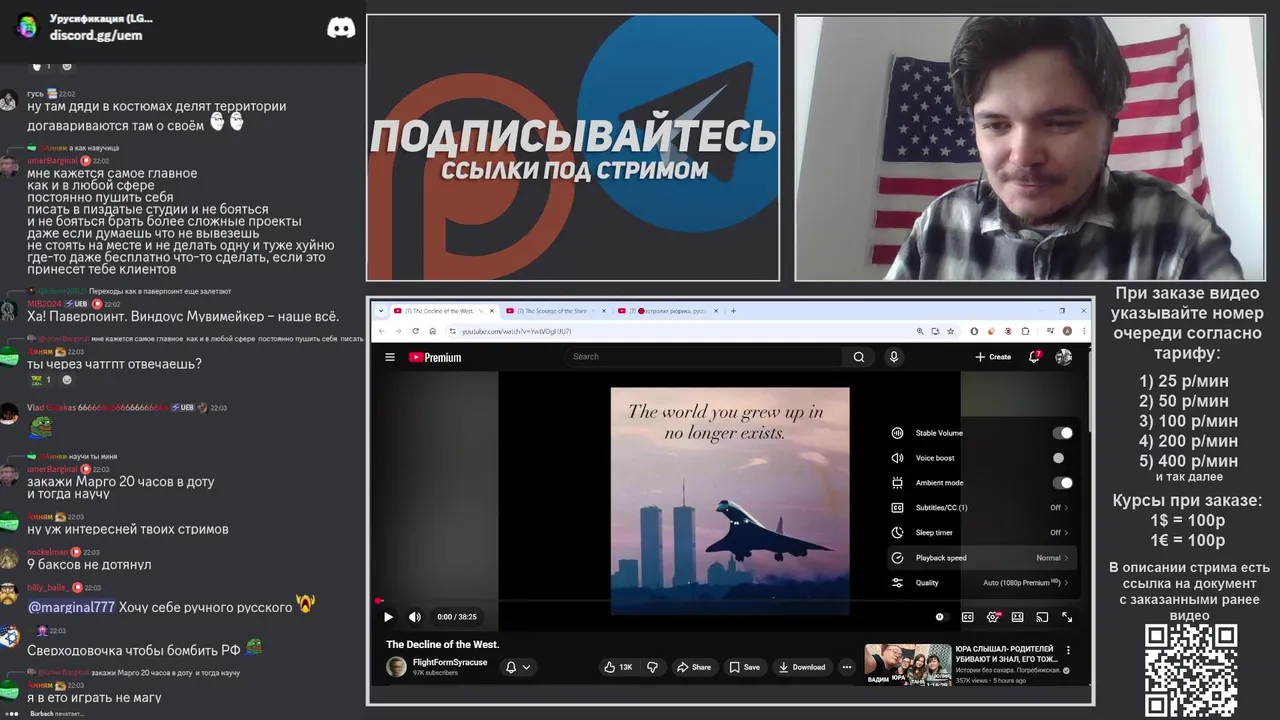This screenshot has width=1280, height=720.
Task: Start voice search with the microphone icon
Action: tap(894, 356)
